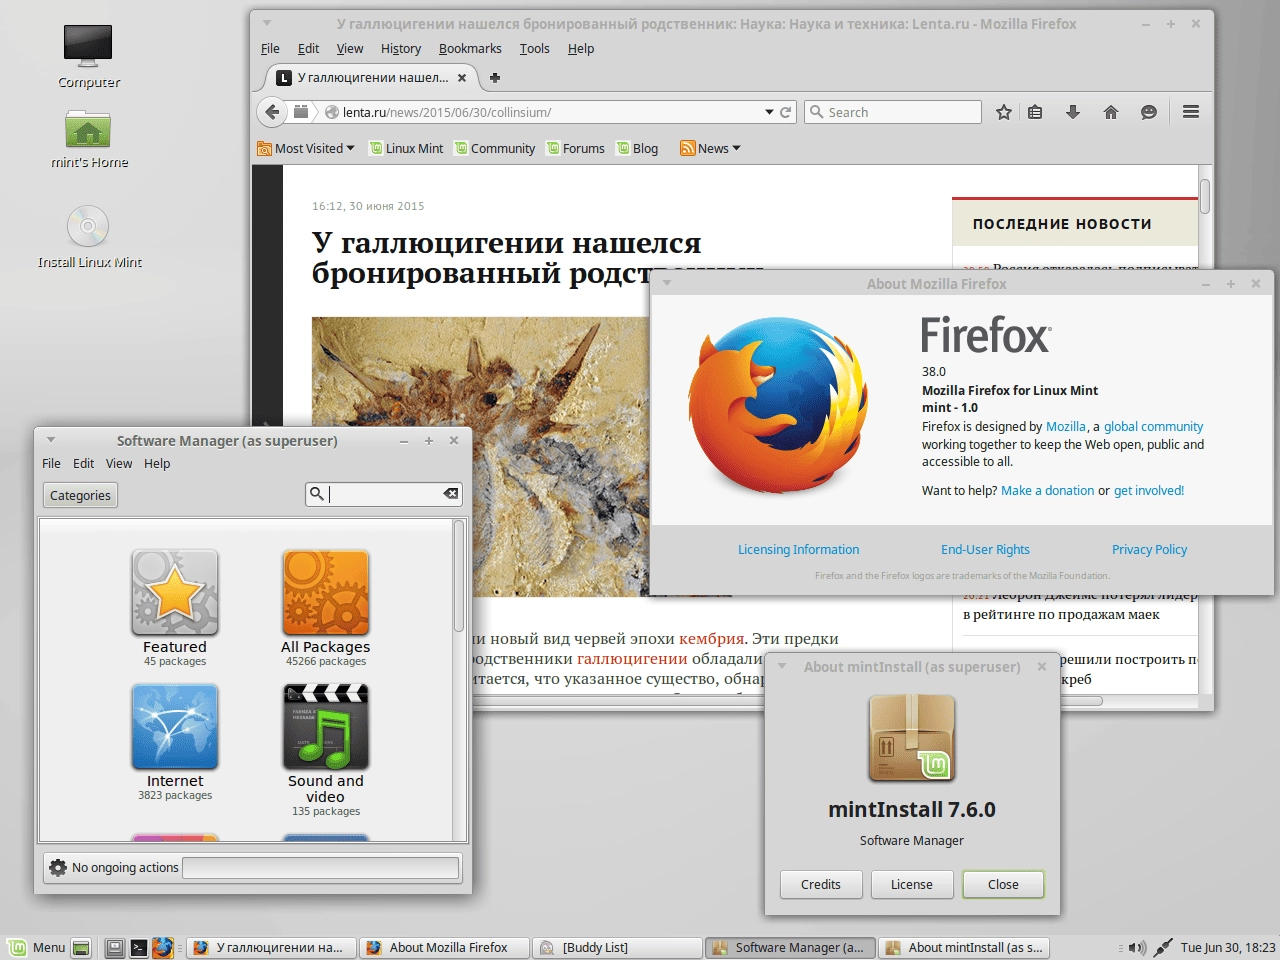Open Forums bookmark in the bookmarks toolbar
1280x960 pixels.
click(x=575, y=148)
